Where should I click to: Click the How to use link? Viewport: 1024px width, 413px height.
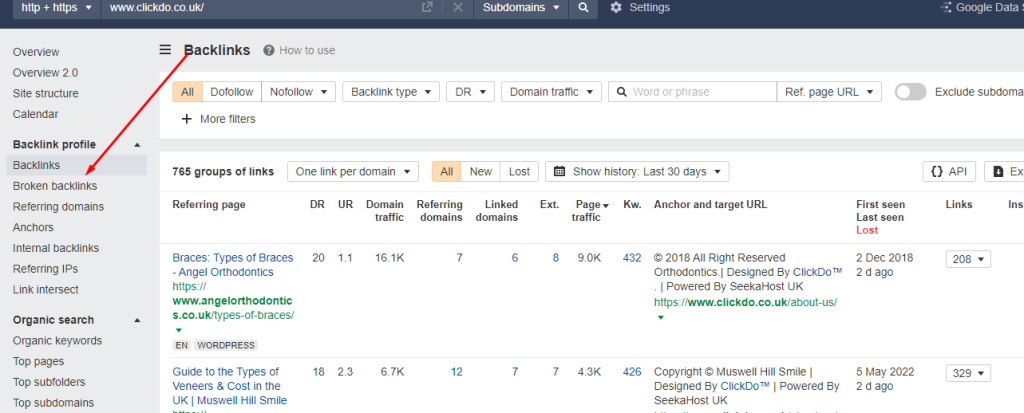point(307,50)
